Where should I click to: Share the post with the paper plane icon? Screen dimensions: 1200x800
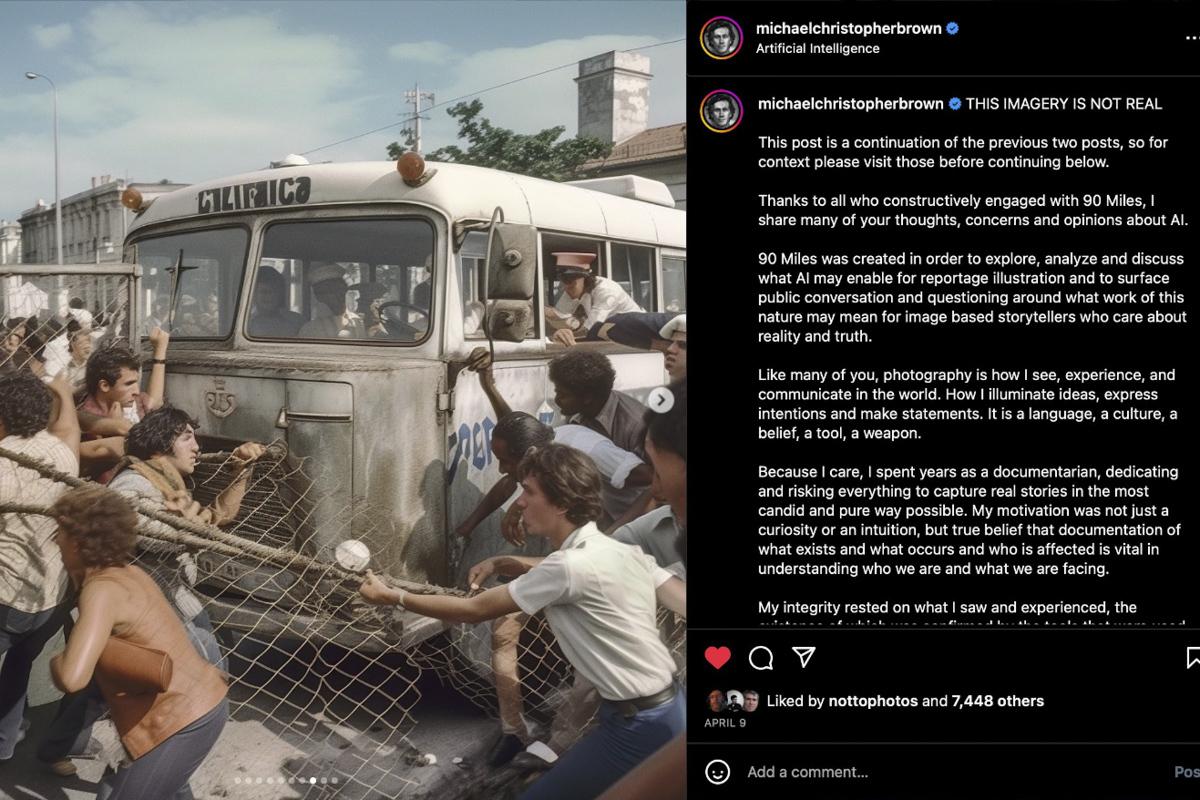click(803, 657)
